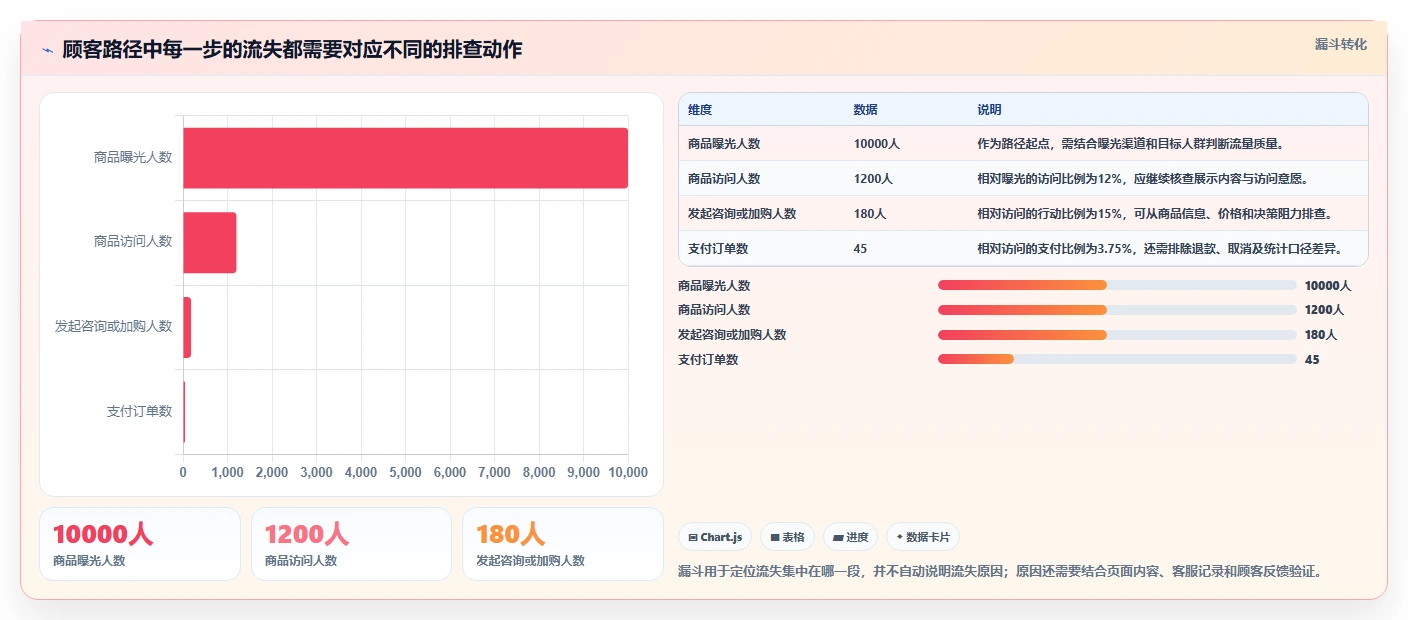The height and width of the screenshot is (620, 1408).
Task: Click the 45 value beside the 支付订单数 progress bar
Action: pos(1312,359)
